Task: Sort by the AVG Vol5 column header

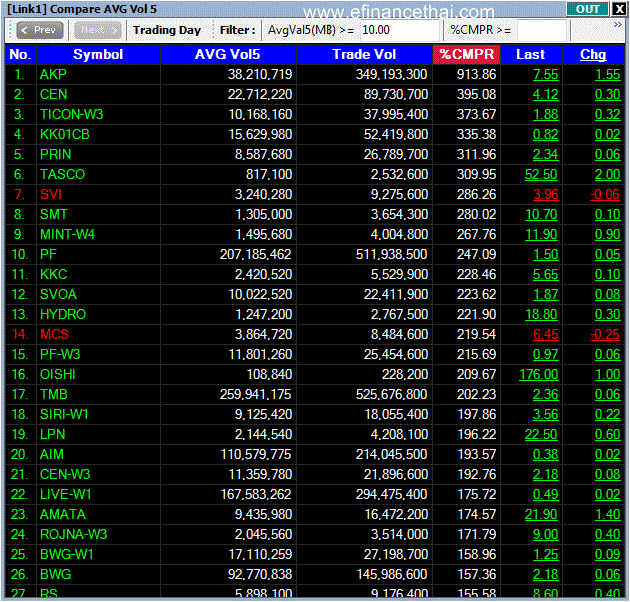Action: (x=228, y=54)
